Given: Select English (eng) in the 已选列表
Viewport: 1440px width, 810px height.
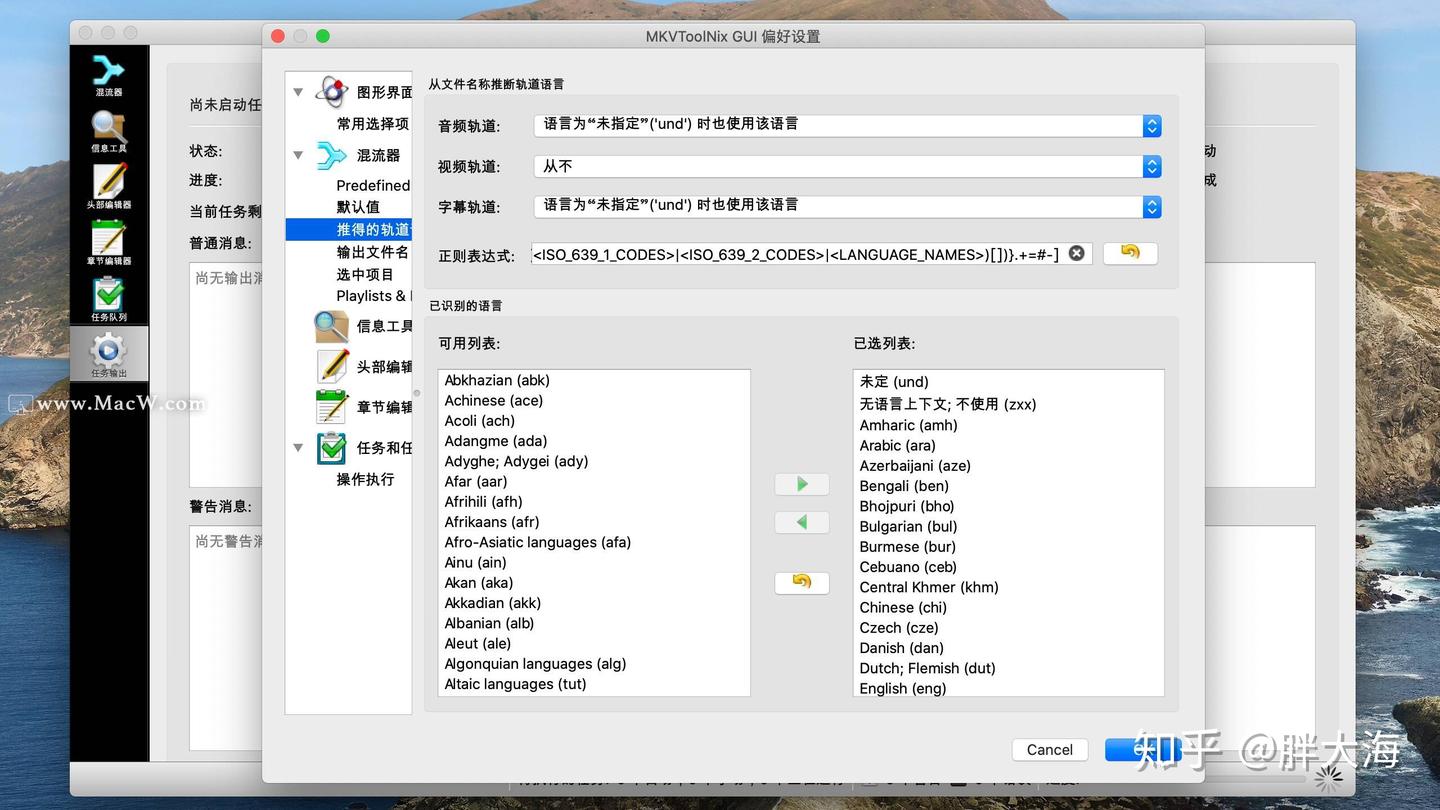Looking at the screenshot, I should (x=903, y=688).
